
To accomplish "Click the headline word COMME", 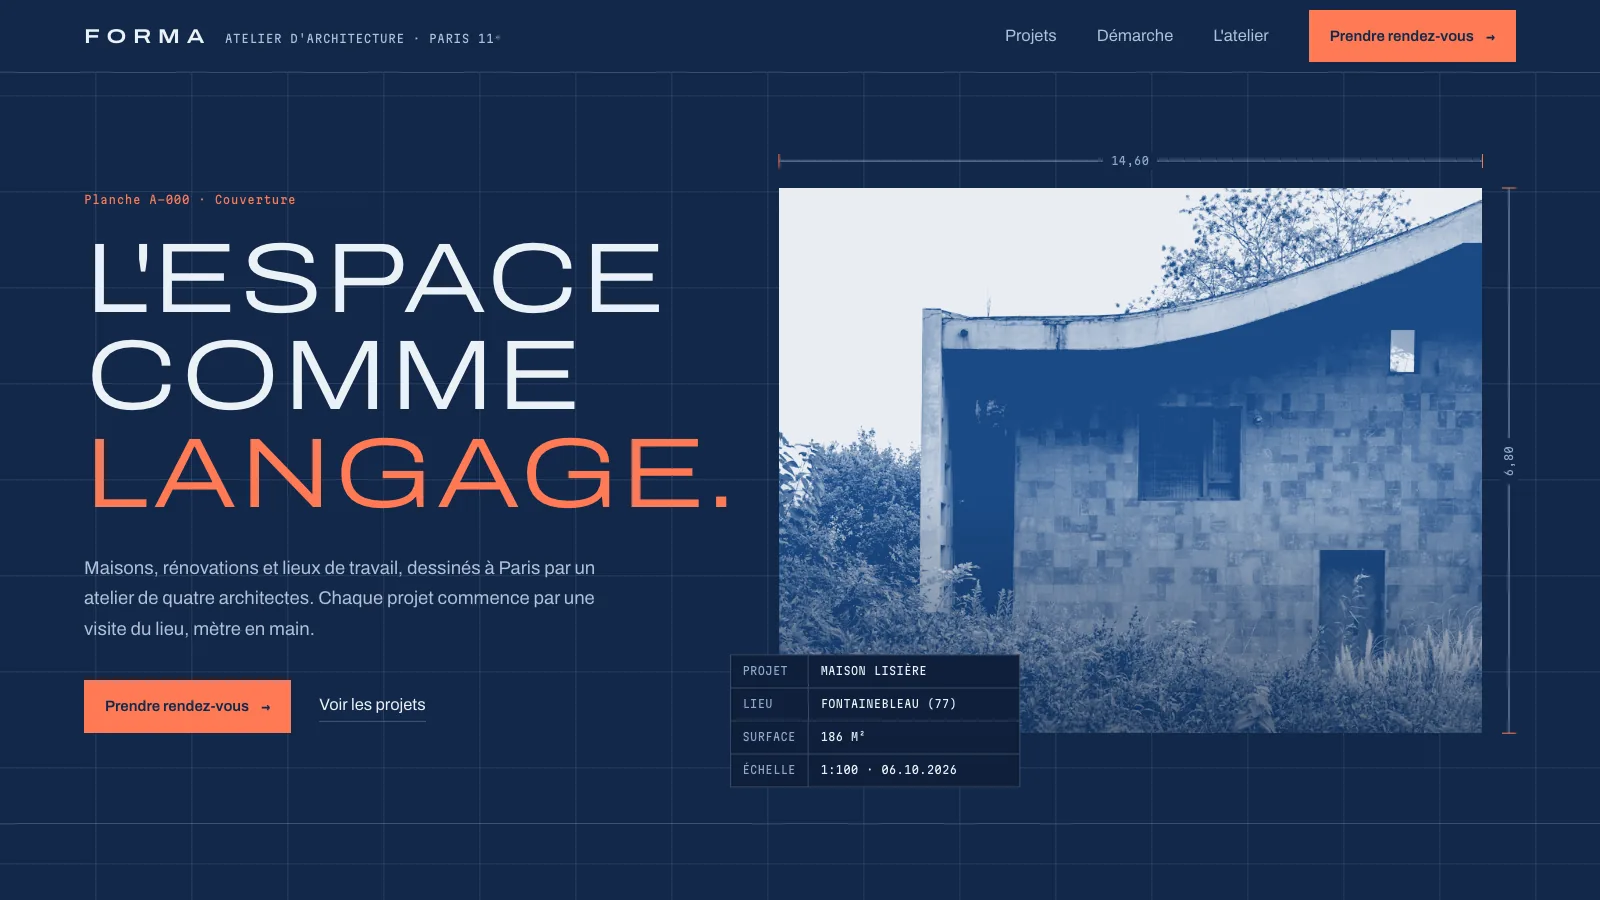I will tap(333, 375).
